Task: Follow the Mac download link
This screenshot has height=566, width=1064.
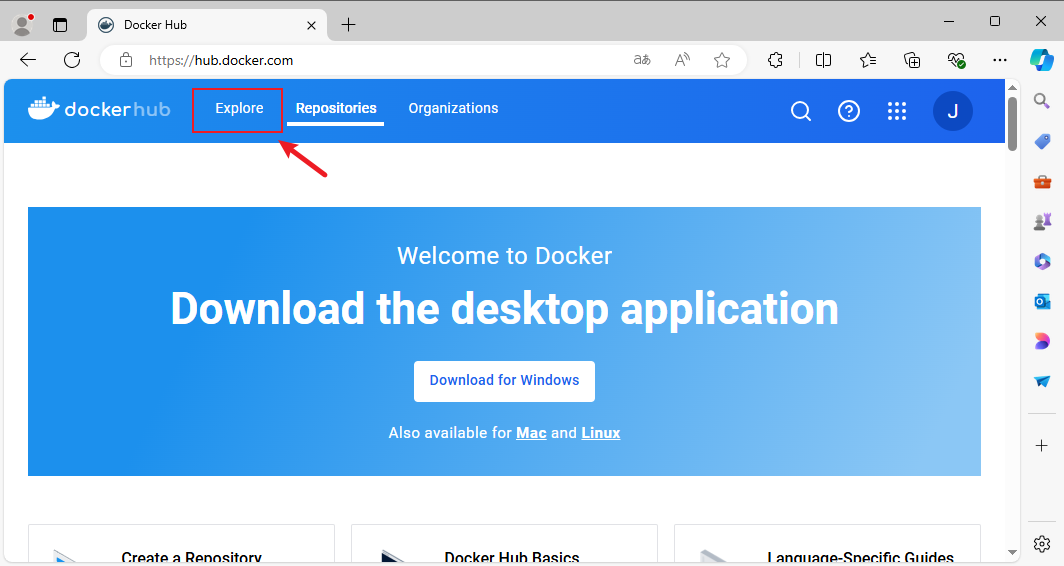Action: click(x=531, y=433)
